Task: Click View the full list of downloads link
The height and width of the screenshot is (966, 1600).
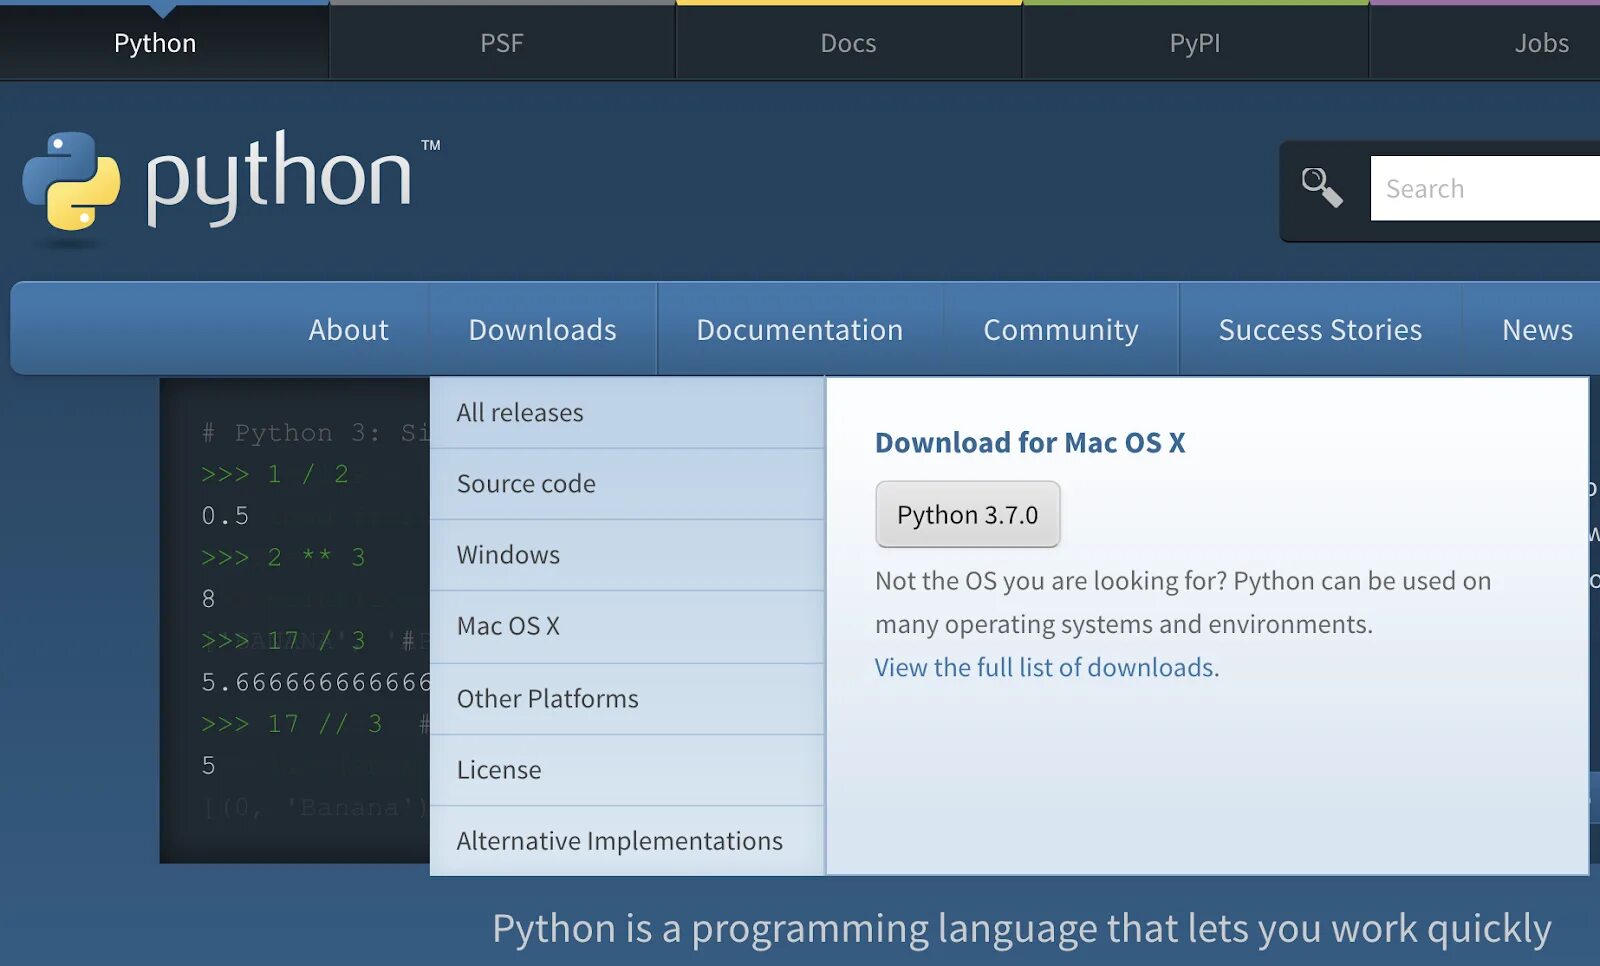Action: (x=1047, y=667)
